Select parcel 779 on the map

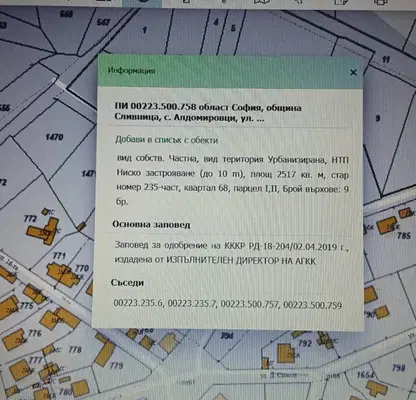(116, 365)
